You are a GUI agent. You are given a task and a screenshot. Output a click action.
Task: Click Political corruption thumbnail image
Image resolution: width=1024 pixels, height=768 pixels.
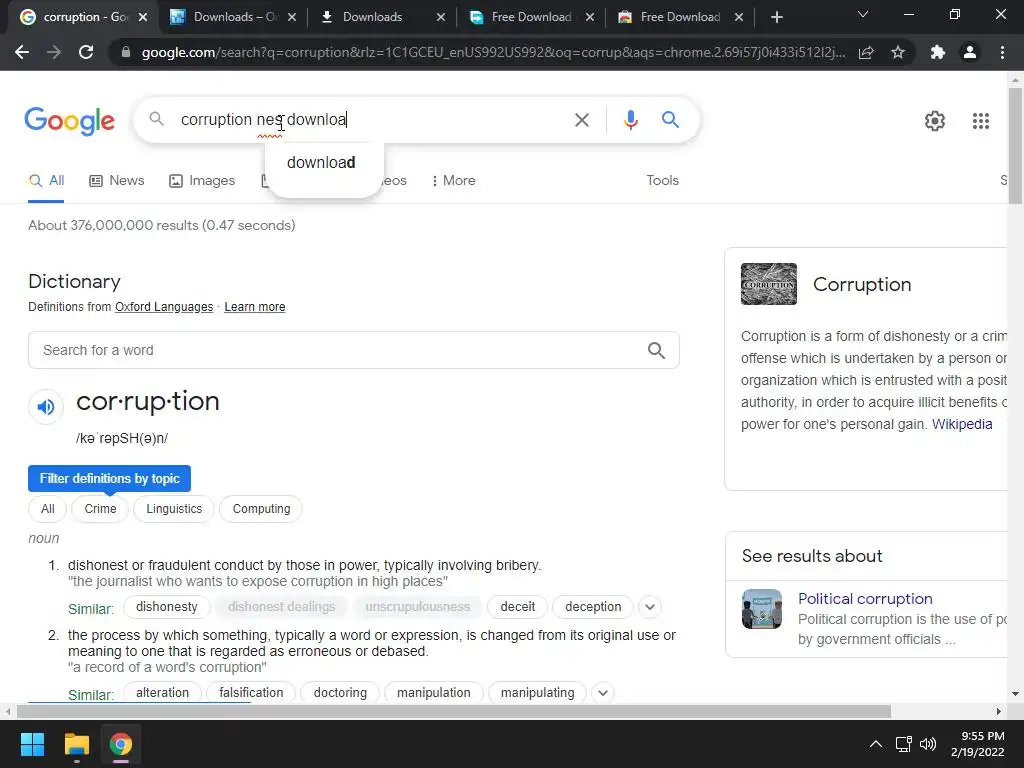coord(761,609)
